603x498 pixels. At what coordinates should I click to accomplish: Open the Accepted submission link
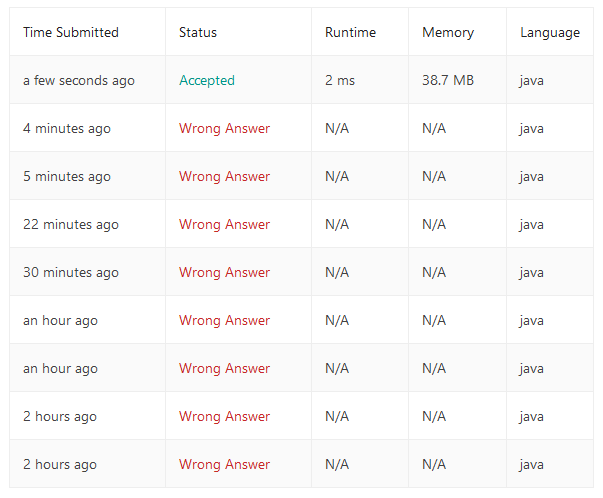point(207,80)
